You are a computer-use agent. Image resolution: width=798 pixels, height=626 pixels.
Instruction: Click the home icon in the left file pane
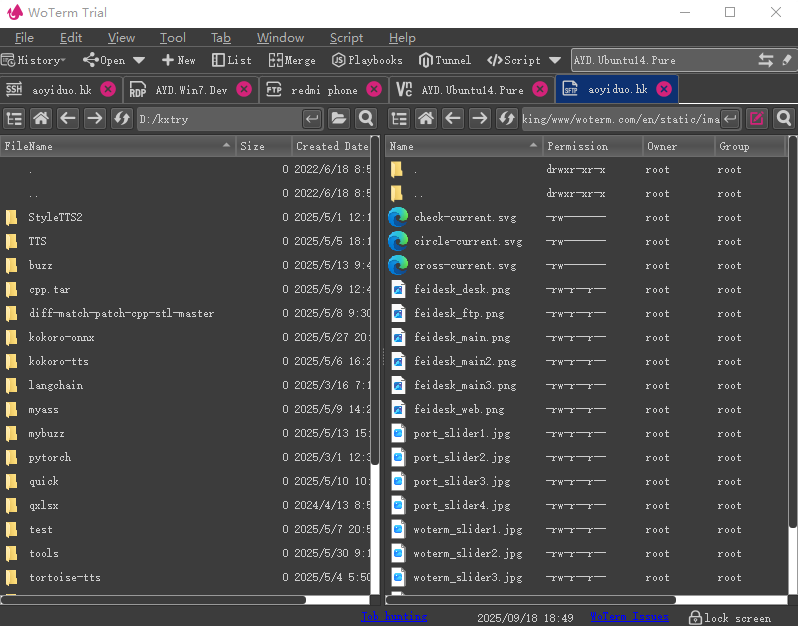point(41,119)
